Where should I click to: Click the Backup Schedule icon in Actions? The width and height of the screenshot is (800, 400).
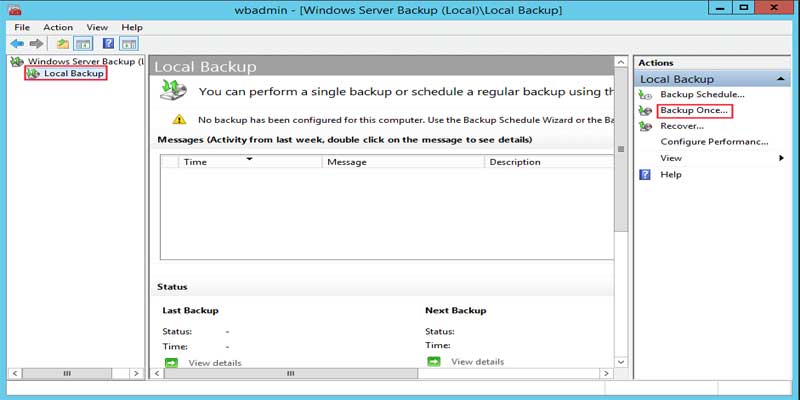(x=645, y=95)
